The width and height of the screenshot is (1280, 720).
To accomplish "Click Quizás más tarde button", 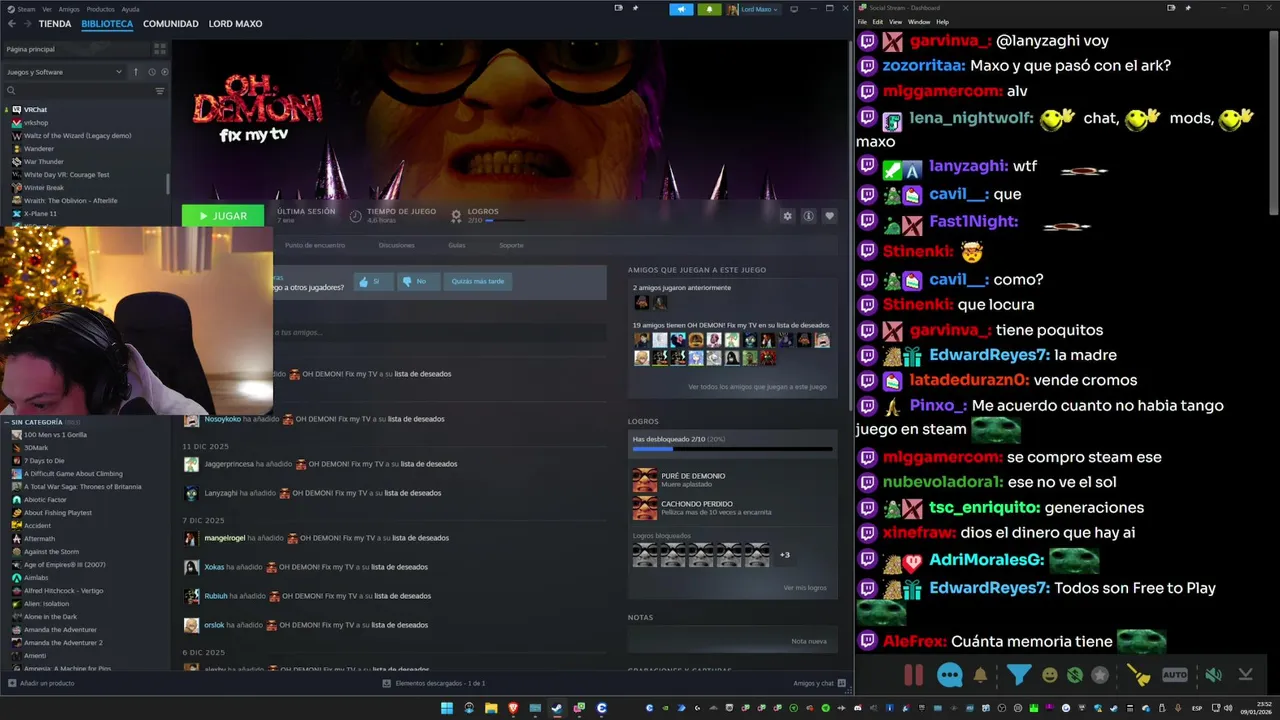I will [x=478, y=281].
